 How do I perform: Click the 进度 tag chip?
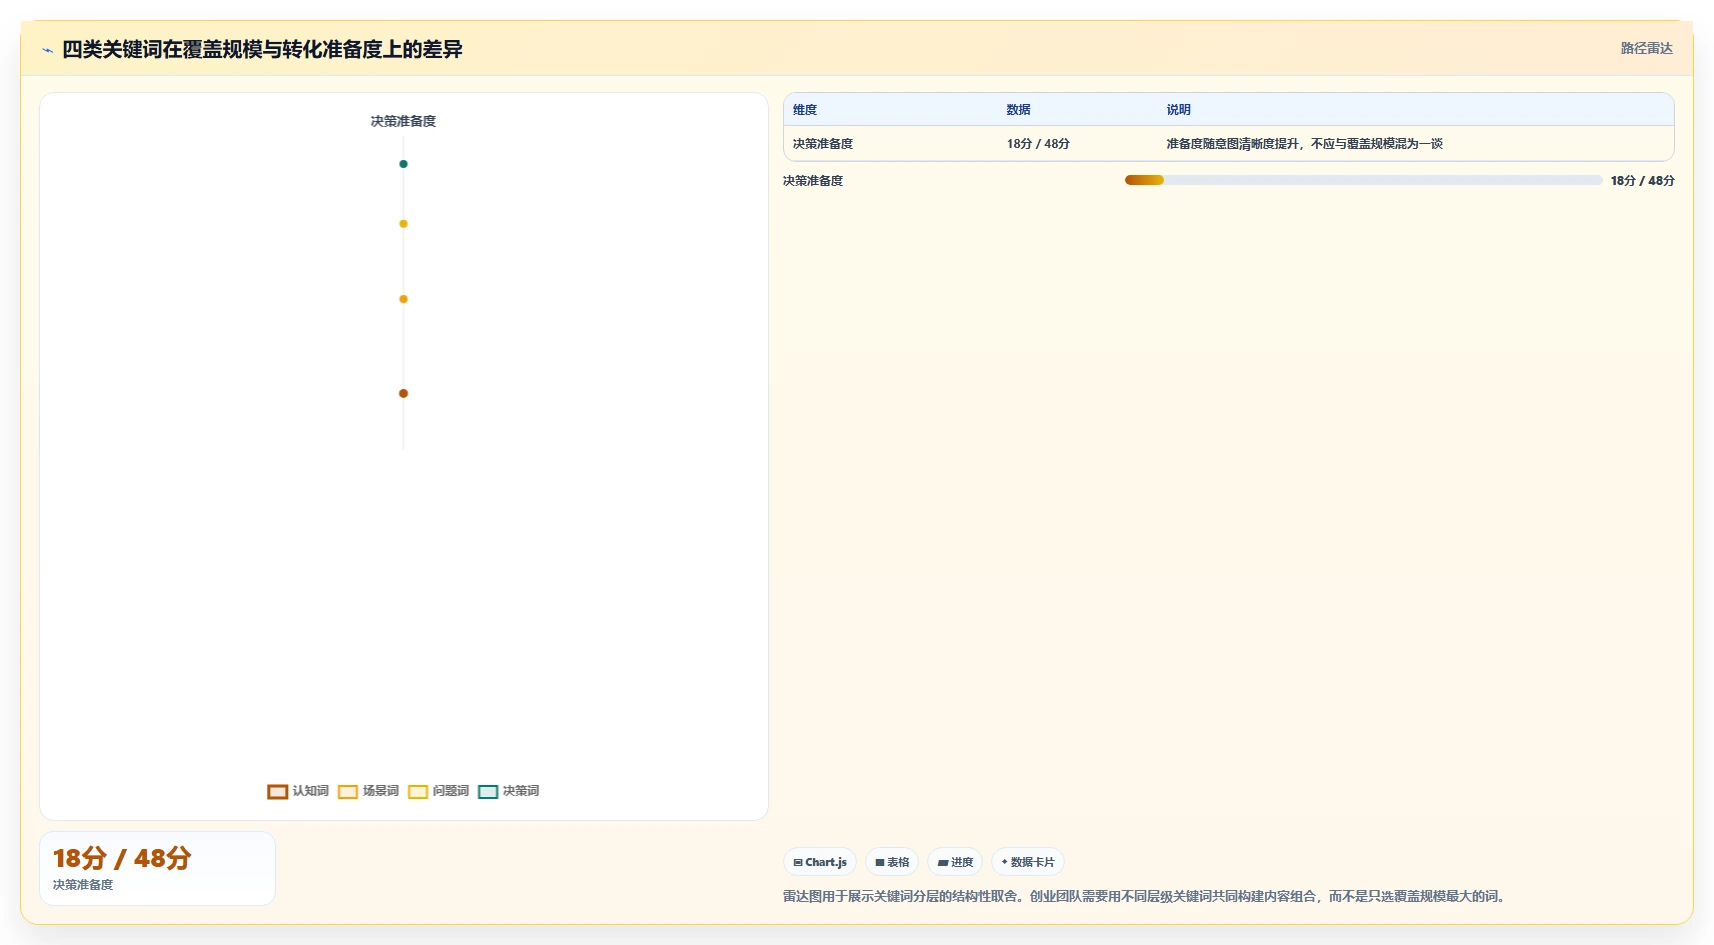pos(955,862)
